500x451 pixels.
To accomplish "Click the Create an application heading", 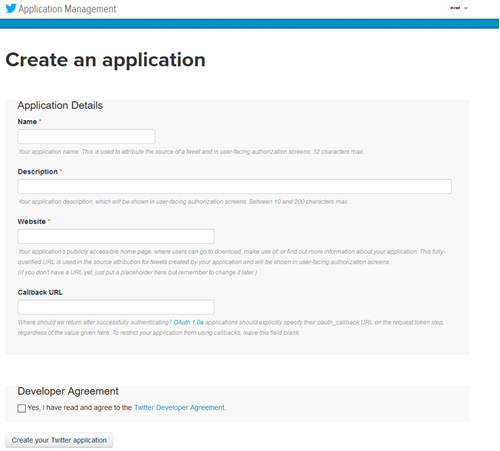I will point(105,60).
